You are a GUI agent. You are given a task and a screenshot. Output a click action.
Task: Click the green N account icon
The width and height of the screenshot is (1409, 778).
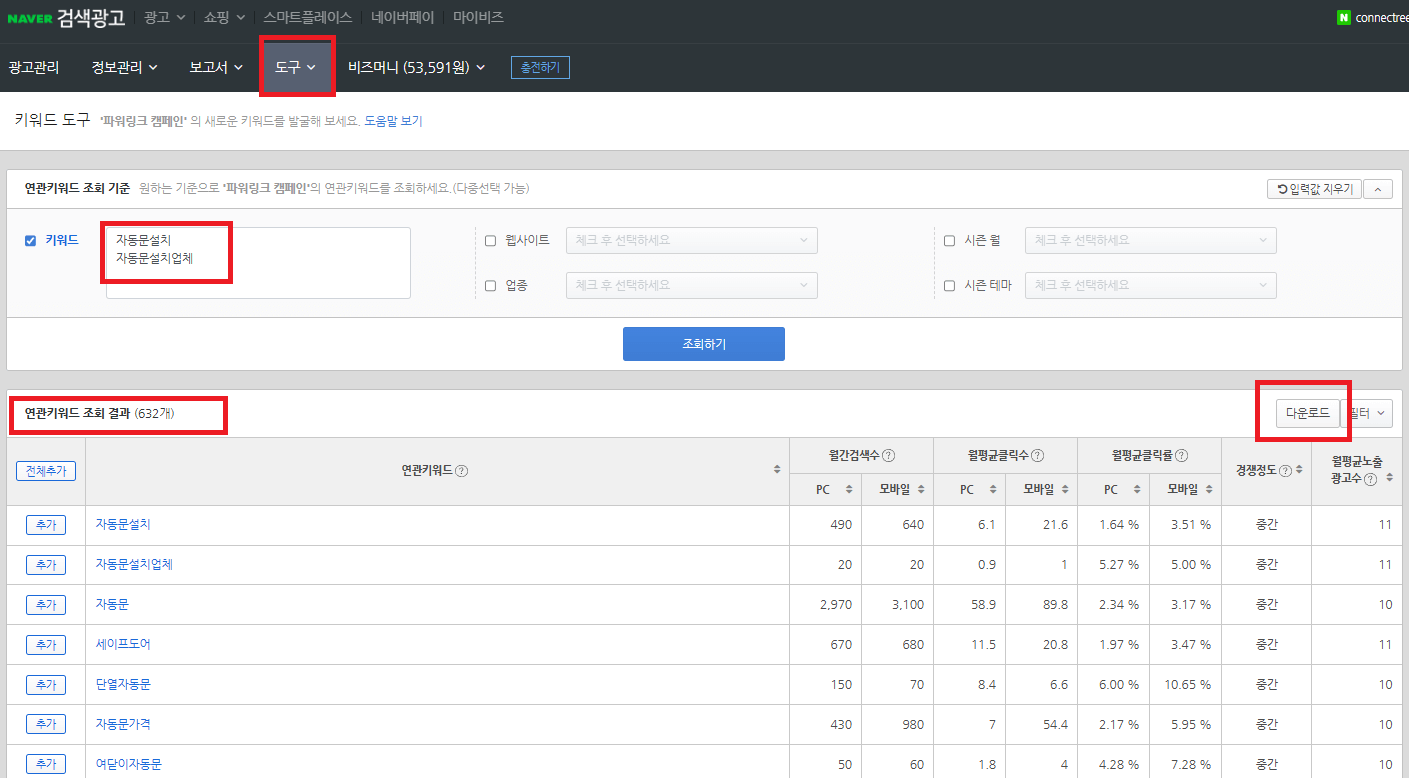click(x=1344, y=17)
